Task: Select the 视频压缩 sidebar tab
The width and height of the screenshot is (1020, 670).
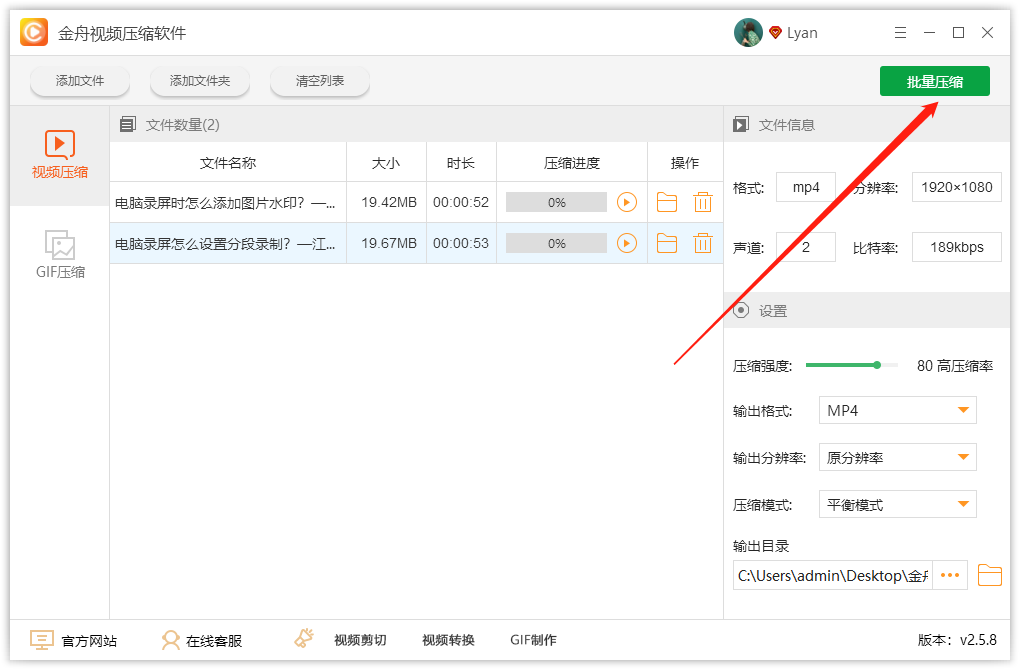Action: [59, 155]
